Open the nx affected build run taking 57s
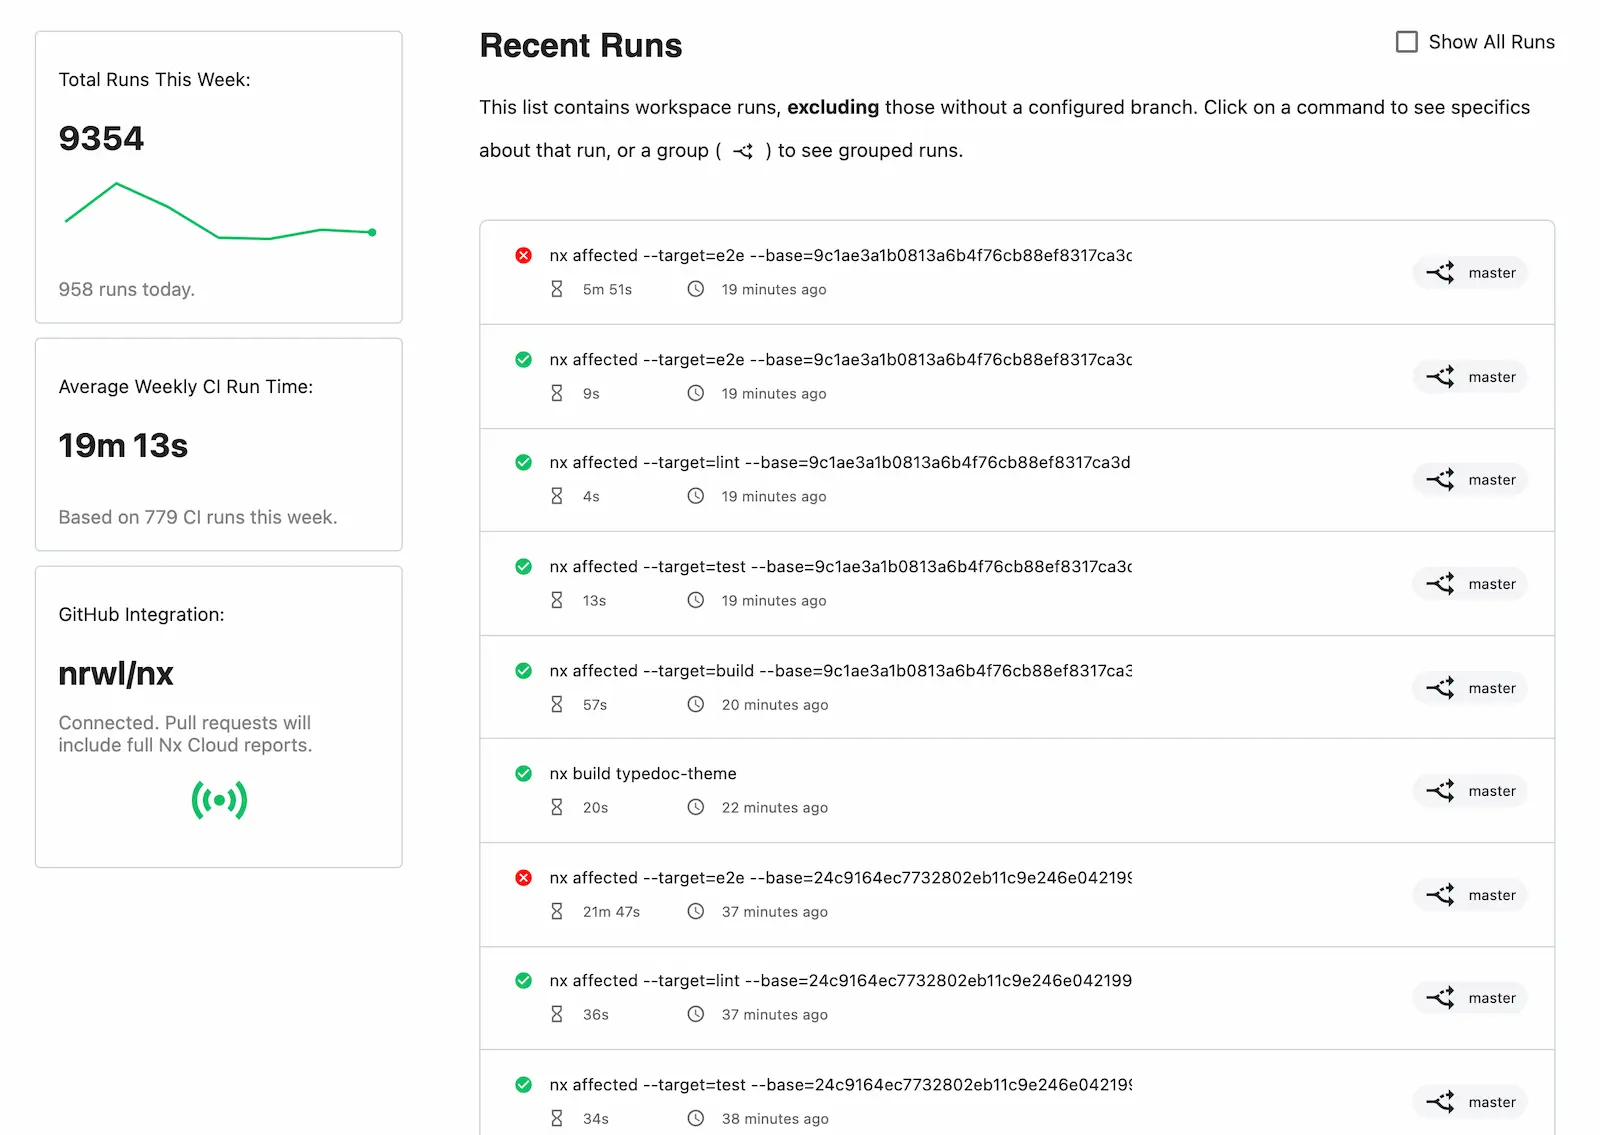1600x1135 pixels. pyautogui.click(x=840, y=671)
